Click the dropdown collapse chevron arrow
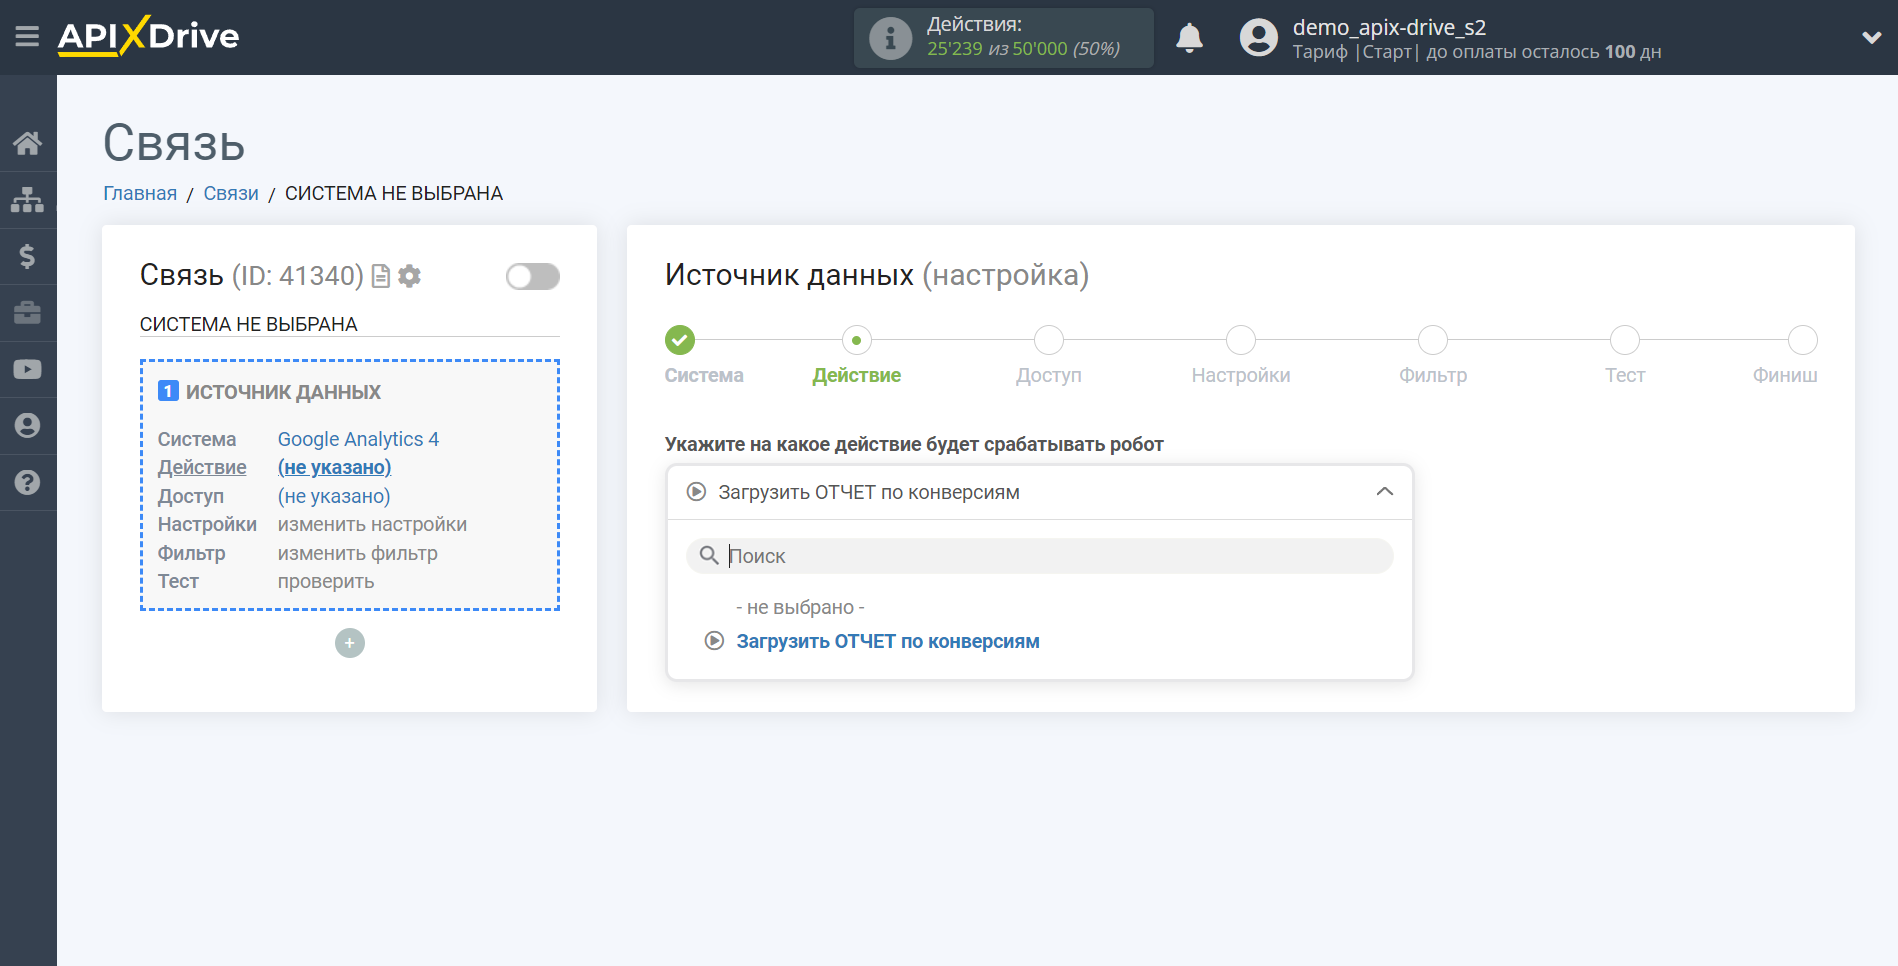Screen dimensions: 1898x966 click(x=1385, y=492)
